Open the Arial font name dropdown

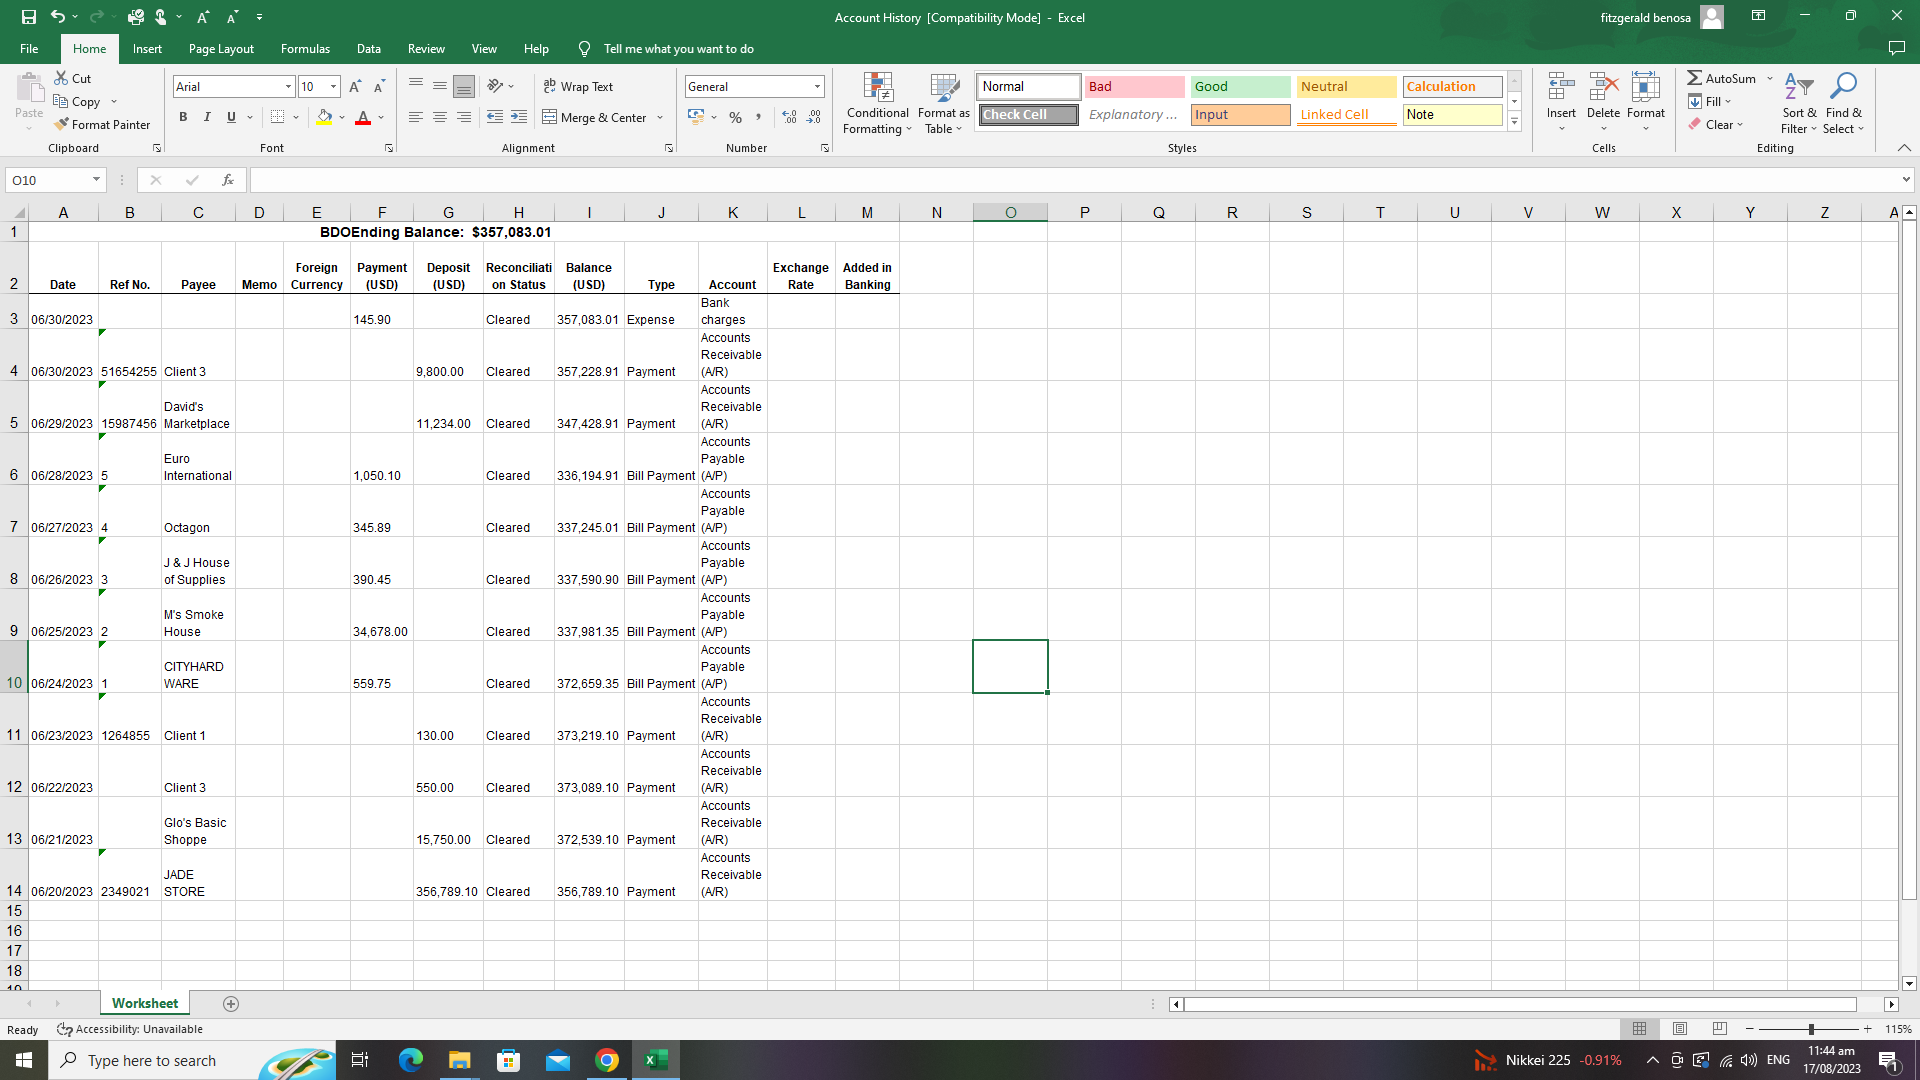pyautogui.click(x=288, y=87)
